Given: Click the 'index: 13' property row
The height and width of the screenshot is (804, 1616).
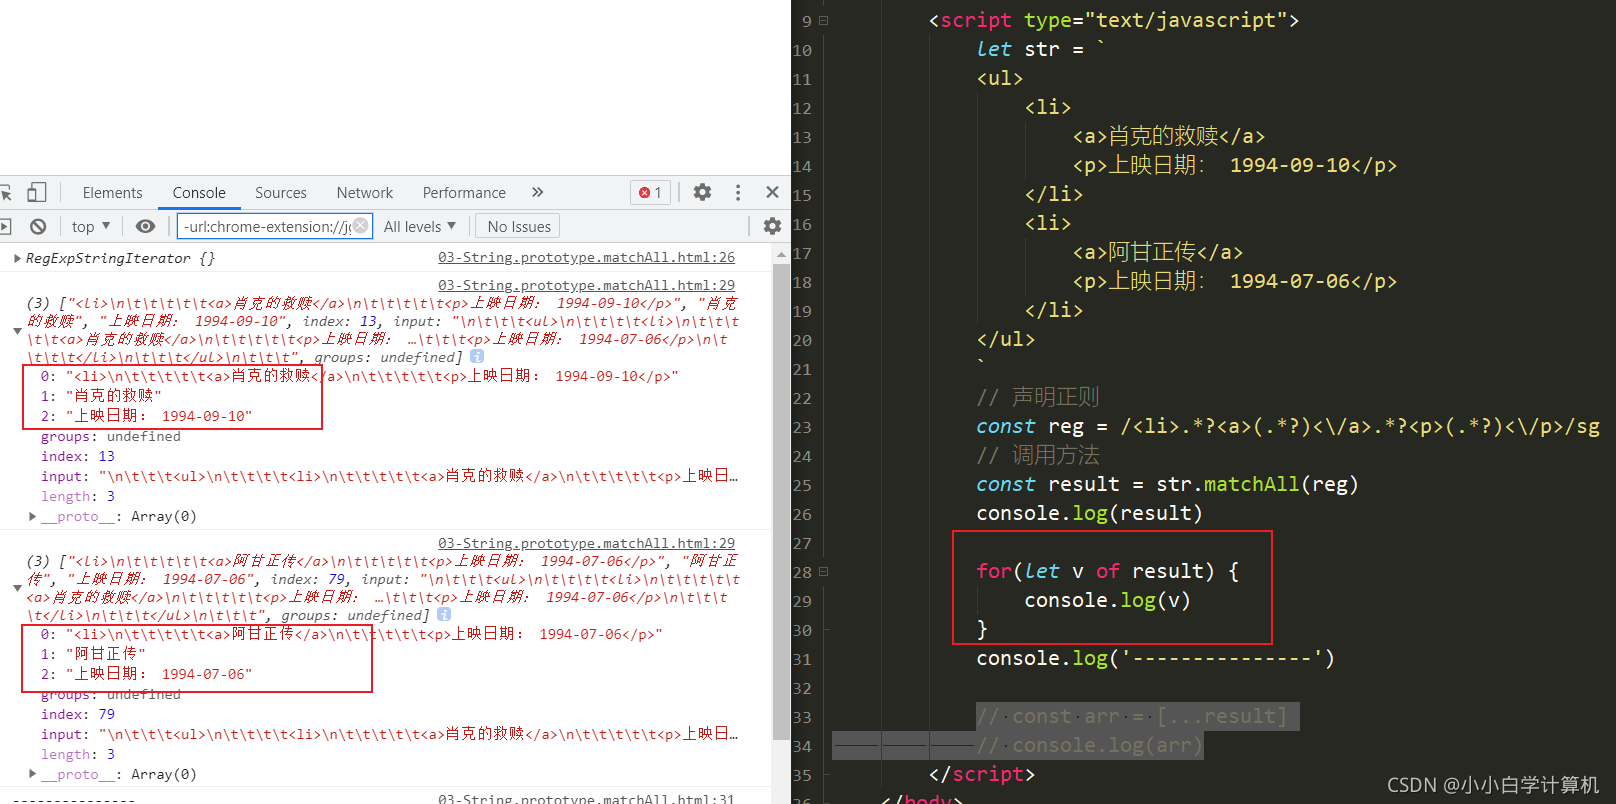Looking at the screenshot, I should coord(78,456).
